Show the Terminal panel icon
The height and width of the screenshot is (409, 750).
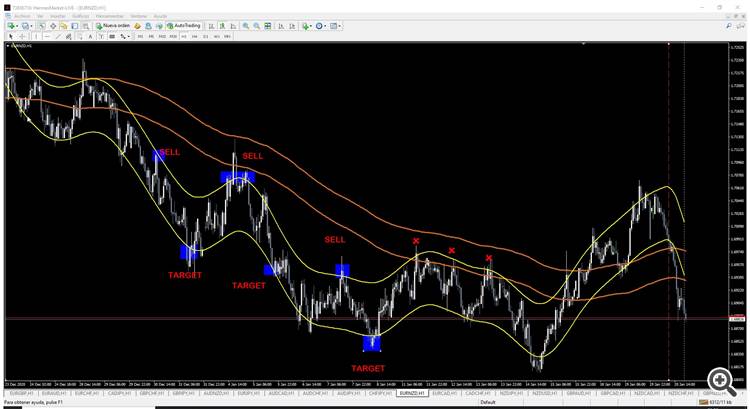coord(75,26)
